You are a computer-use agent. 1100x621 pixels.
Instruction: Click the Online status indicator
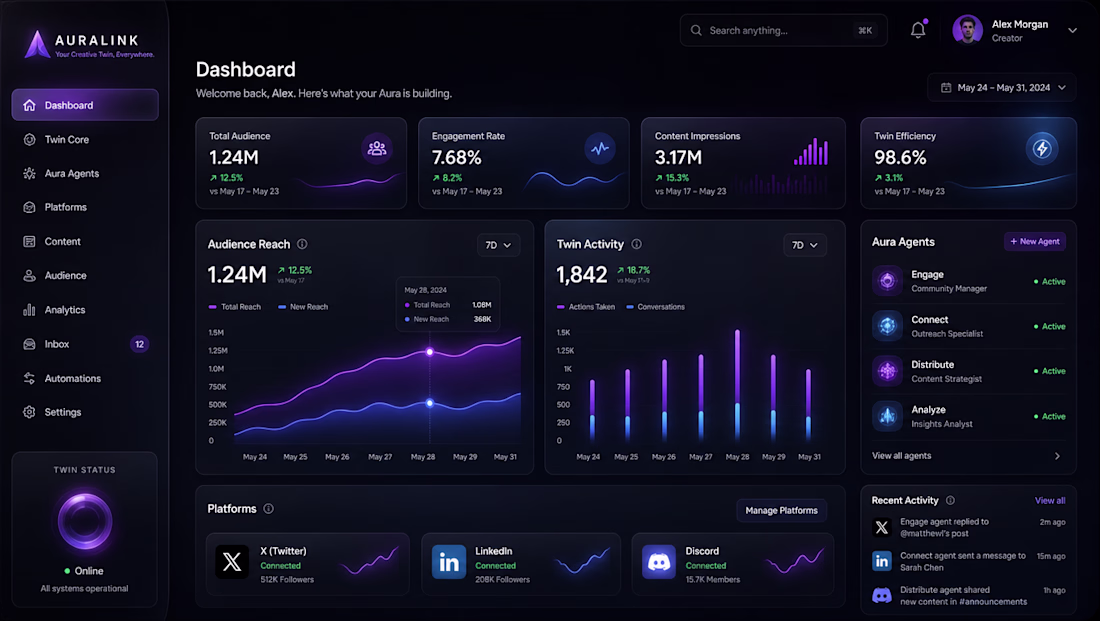[84, 571]
